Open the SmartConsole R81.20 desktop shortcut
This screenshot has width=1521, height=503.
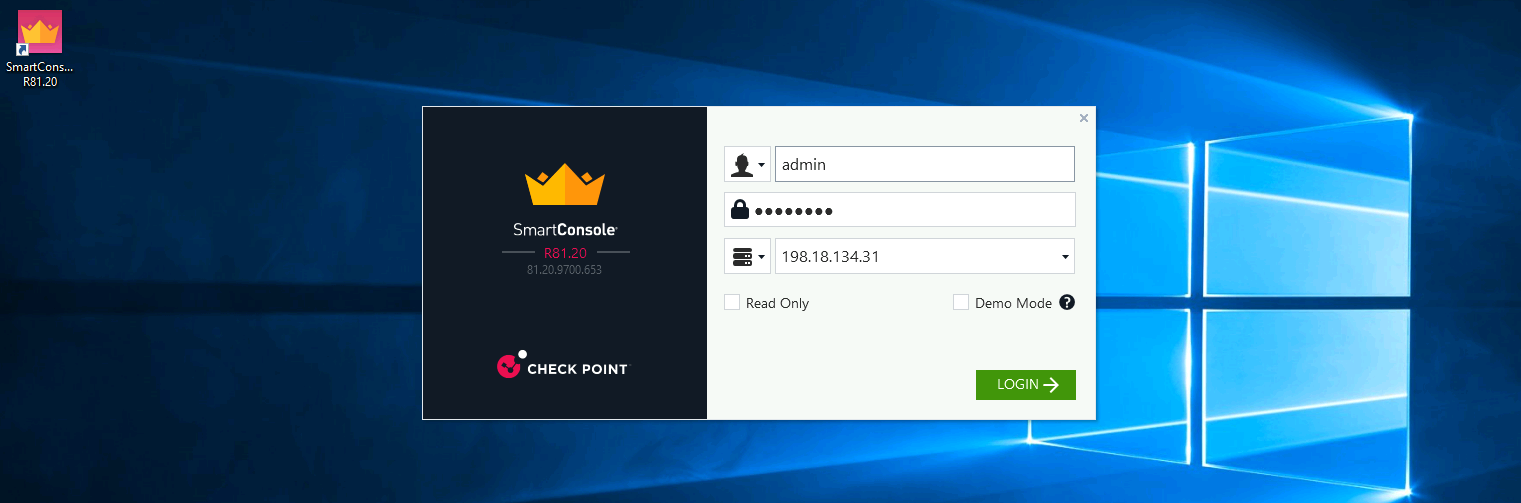(40, 35)
